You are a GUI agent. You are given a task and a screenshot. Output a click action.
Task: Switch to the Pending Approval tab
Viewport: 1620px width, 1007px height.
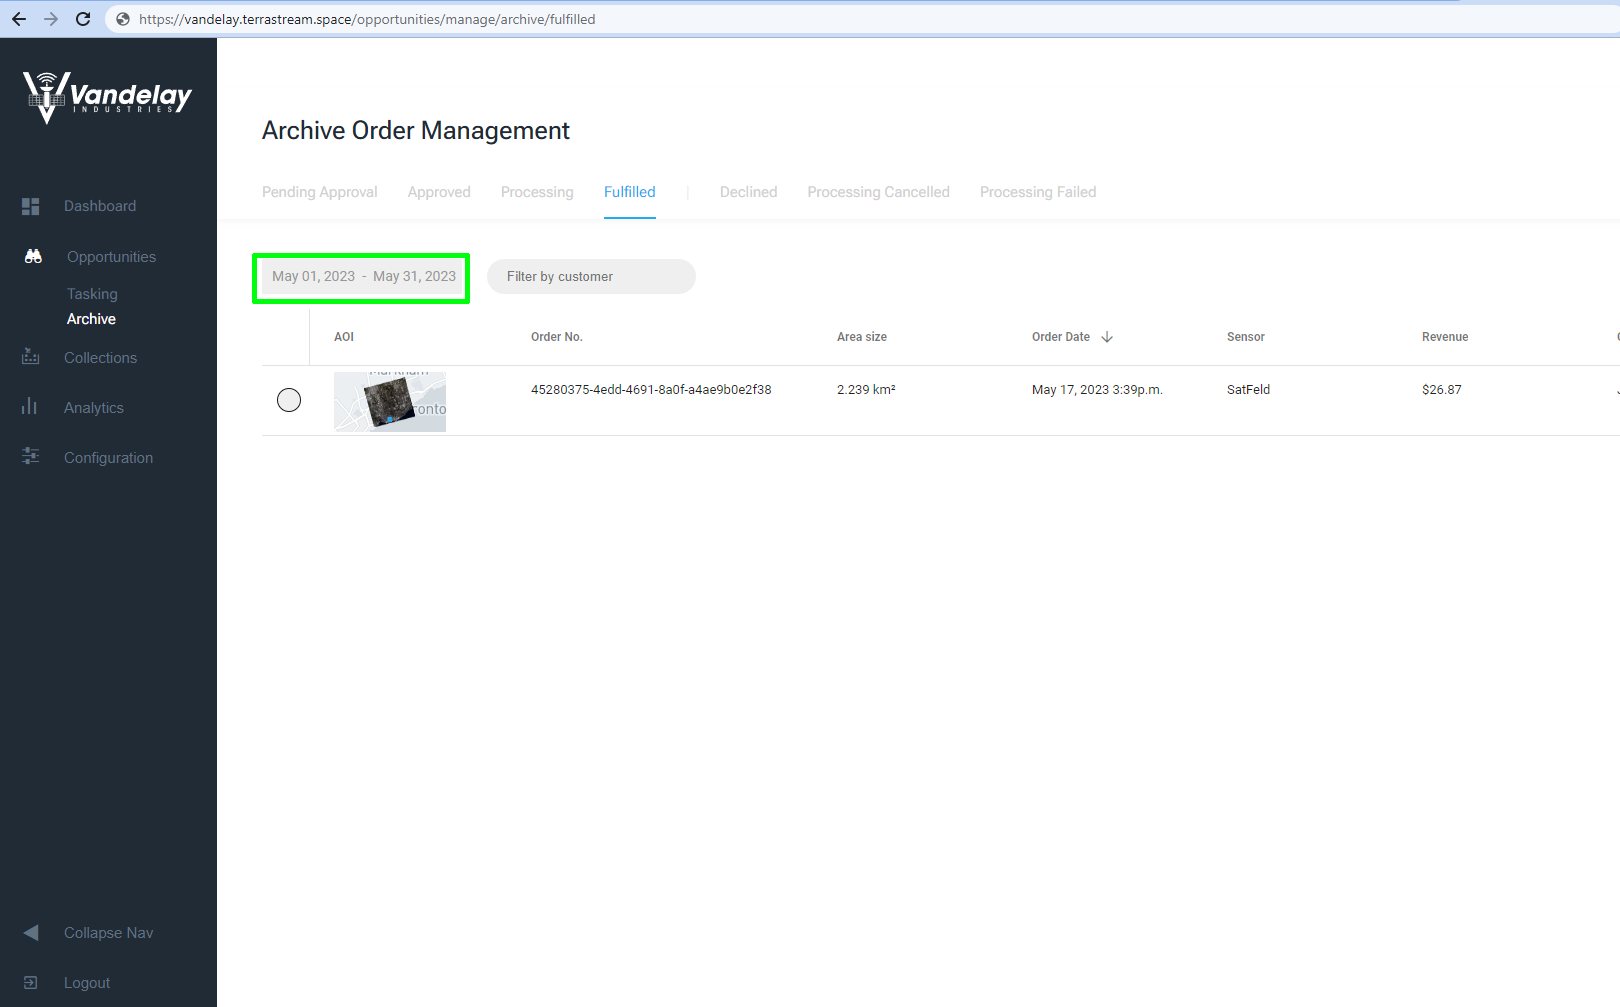tap(320, 192)
